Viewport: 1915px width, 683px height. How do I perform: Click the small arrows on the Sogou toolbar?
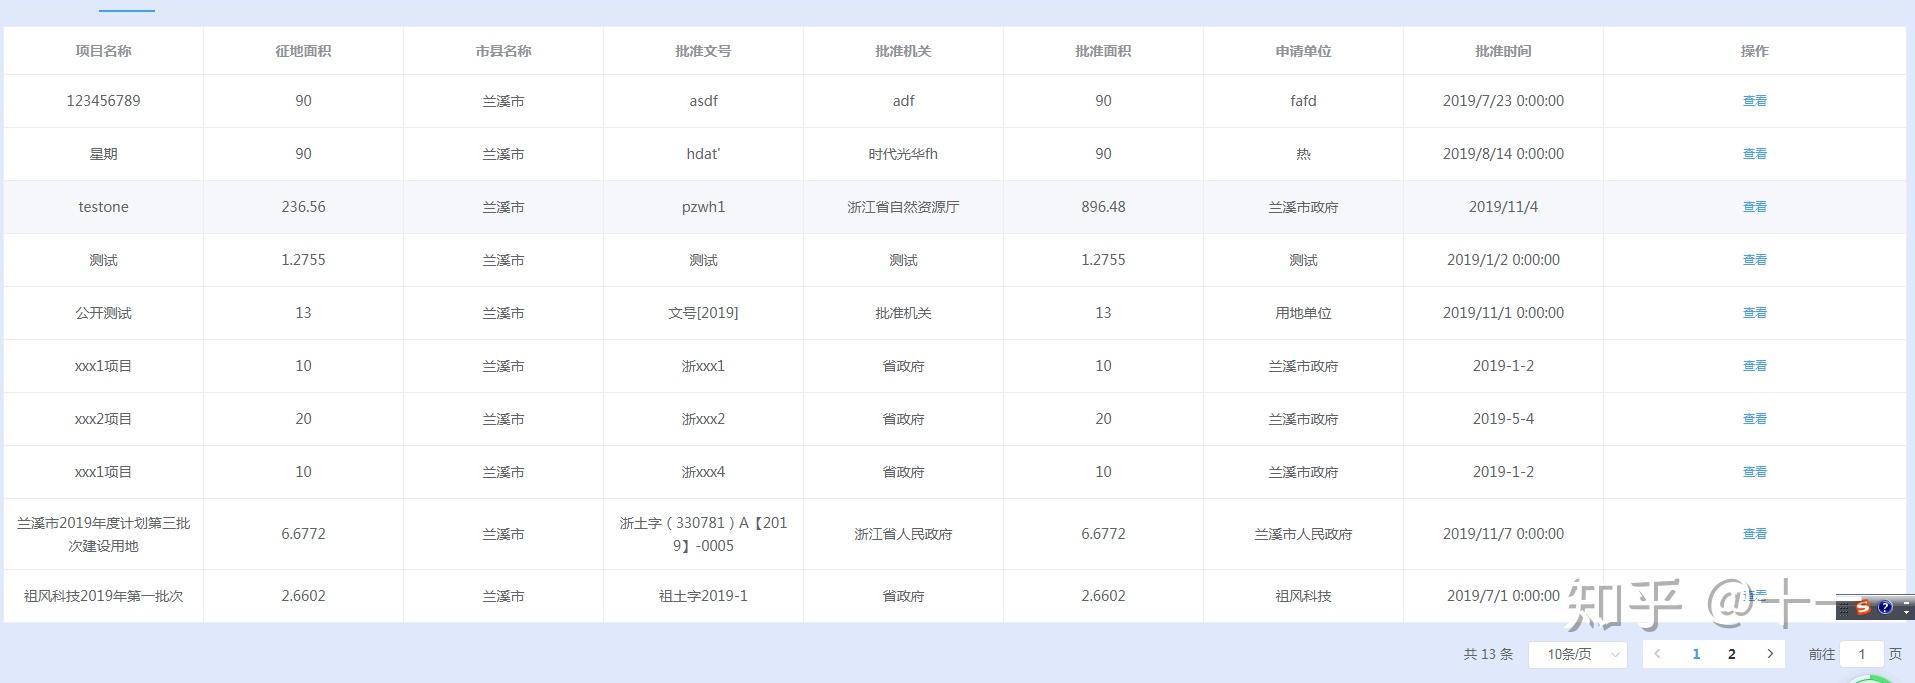click(x=1906, y=607)
